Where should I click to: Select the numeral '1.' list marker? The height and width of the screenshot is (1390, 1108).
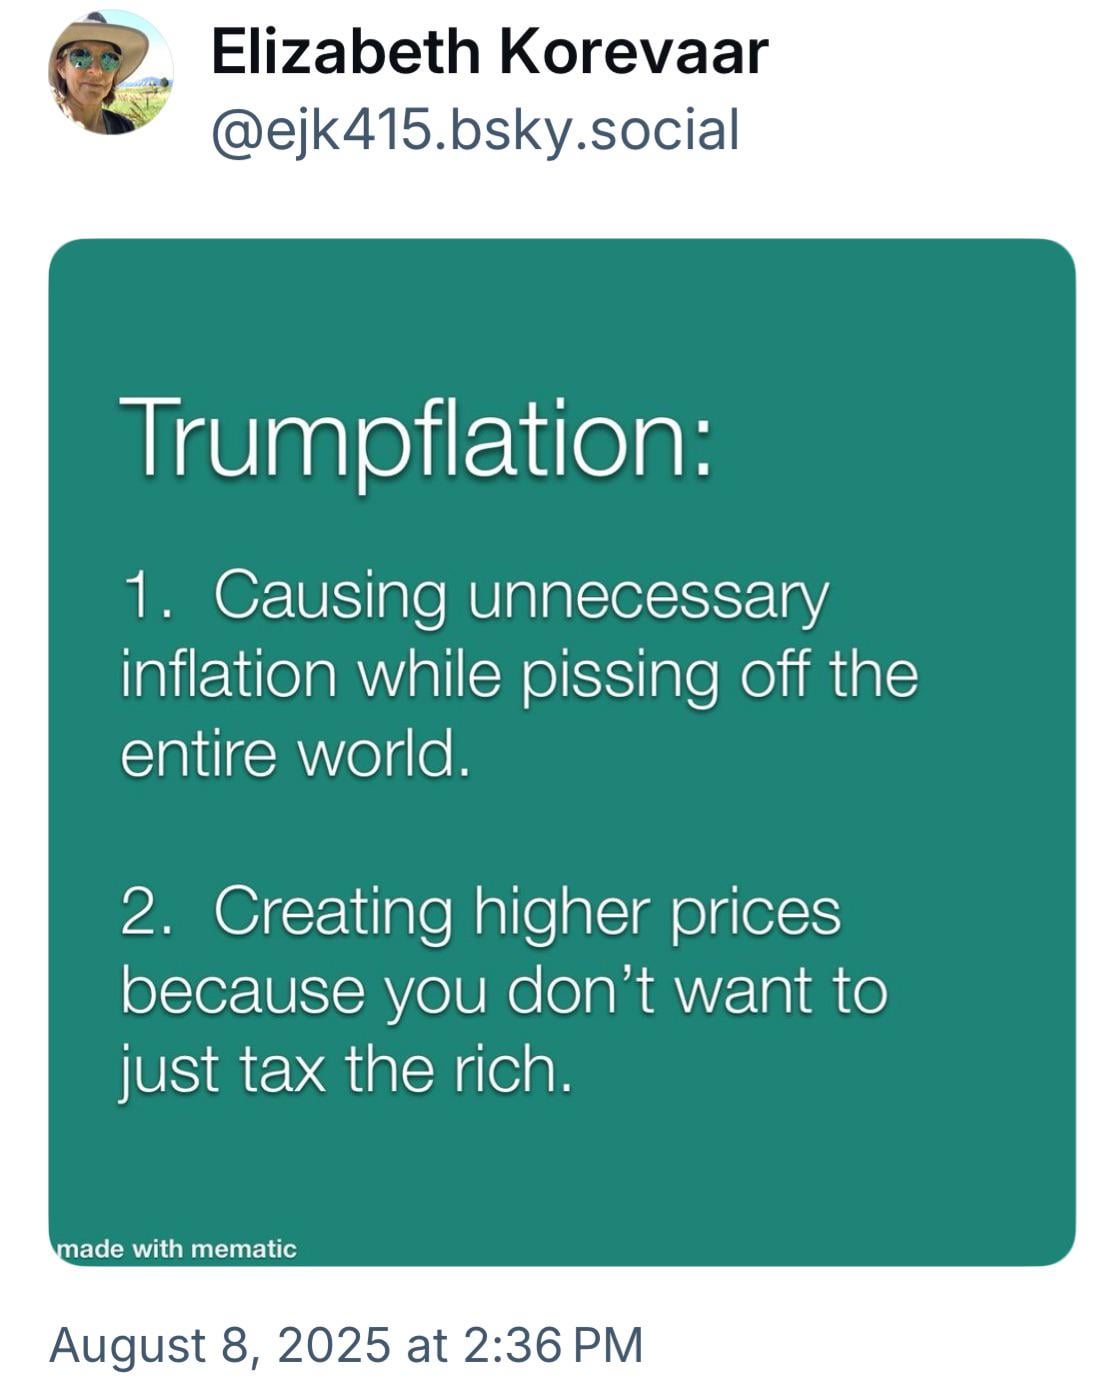148,596
